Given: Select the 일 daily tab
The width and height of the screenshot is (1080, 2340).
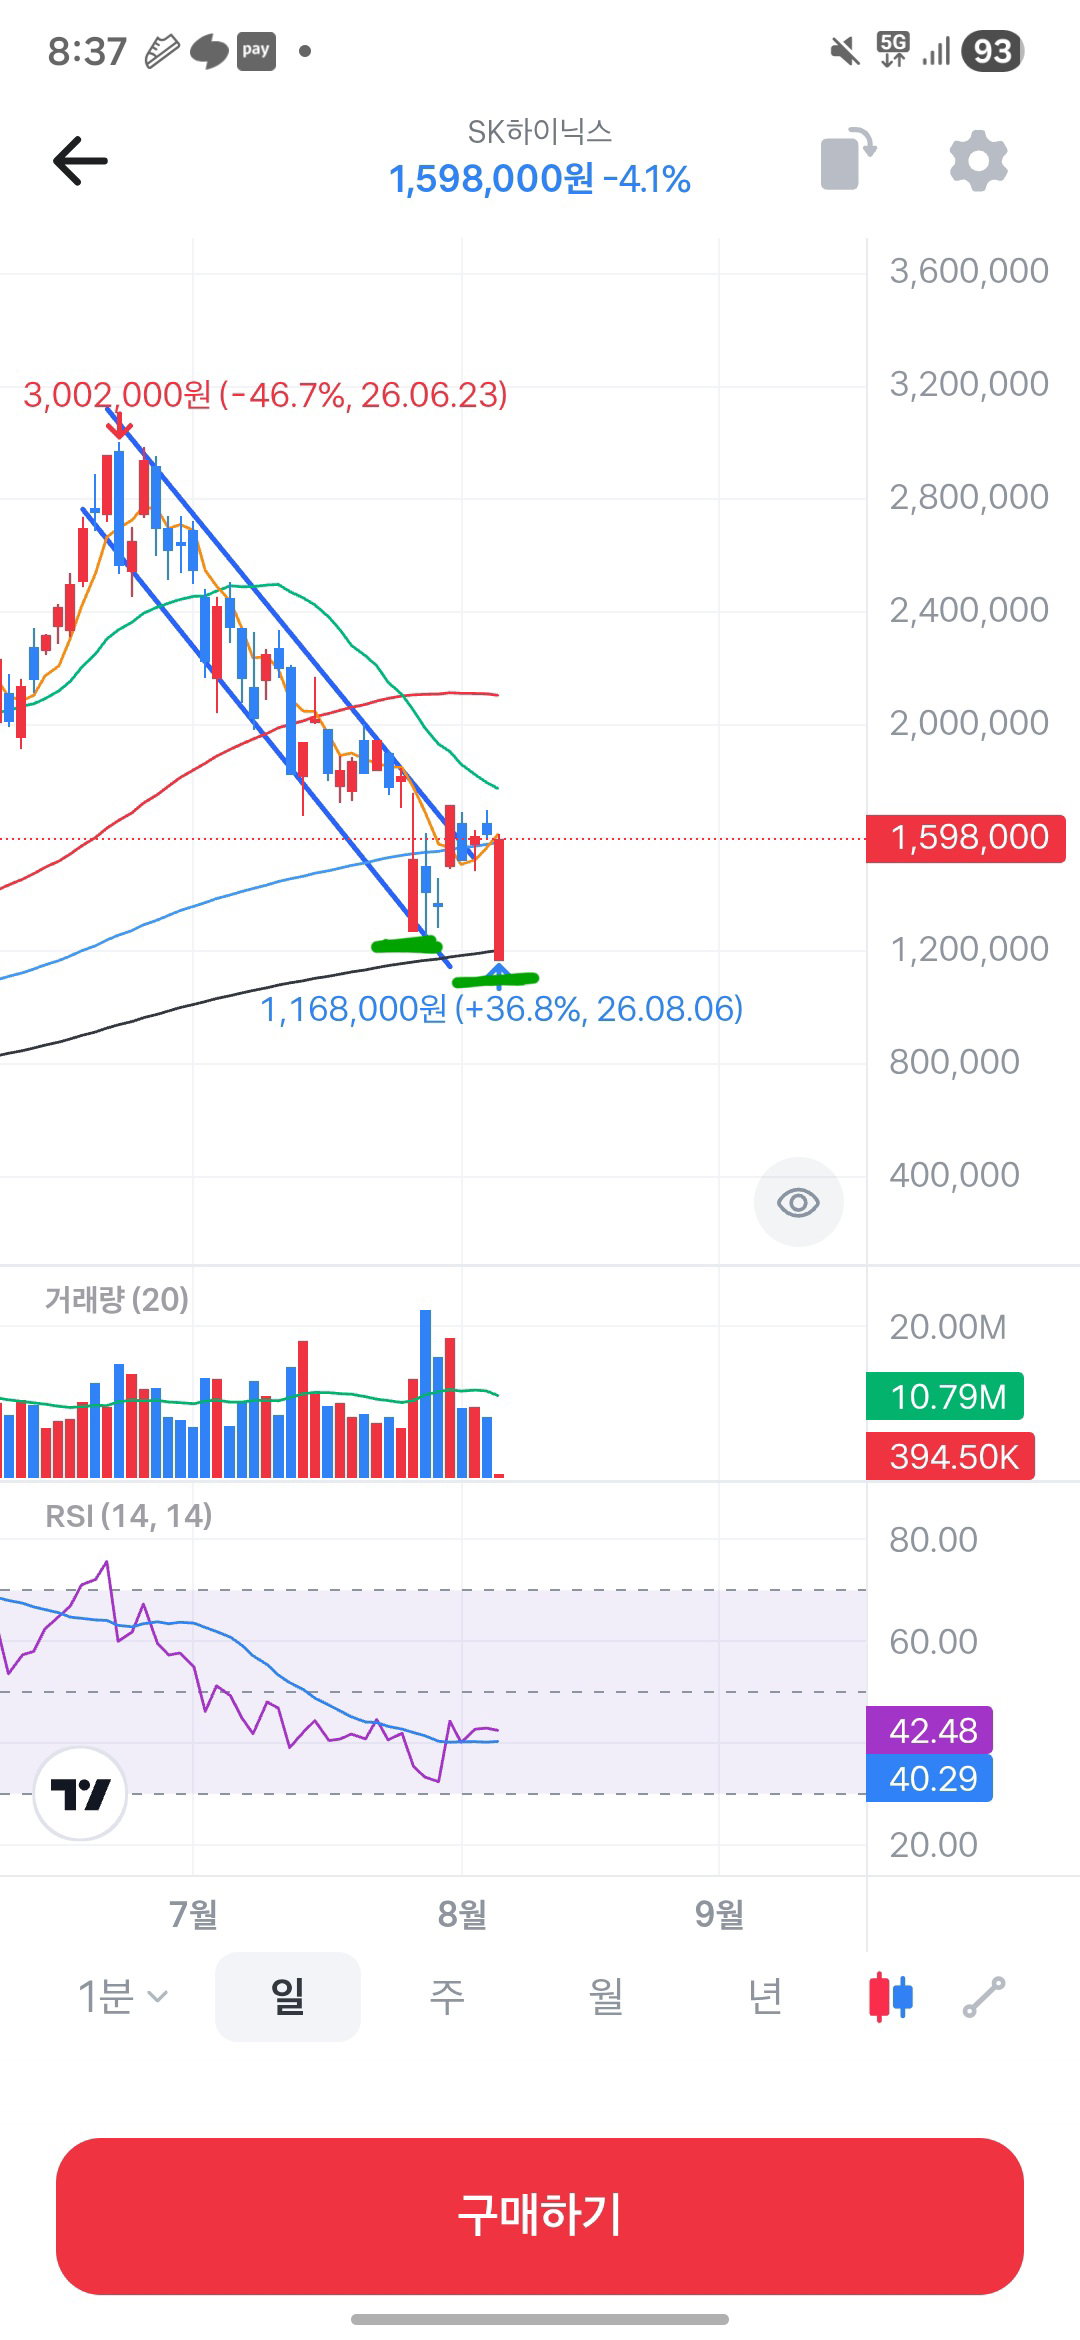Looking at the screenshot, I should (288, 1997).
